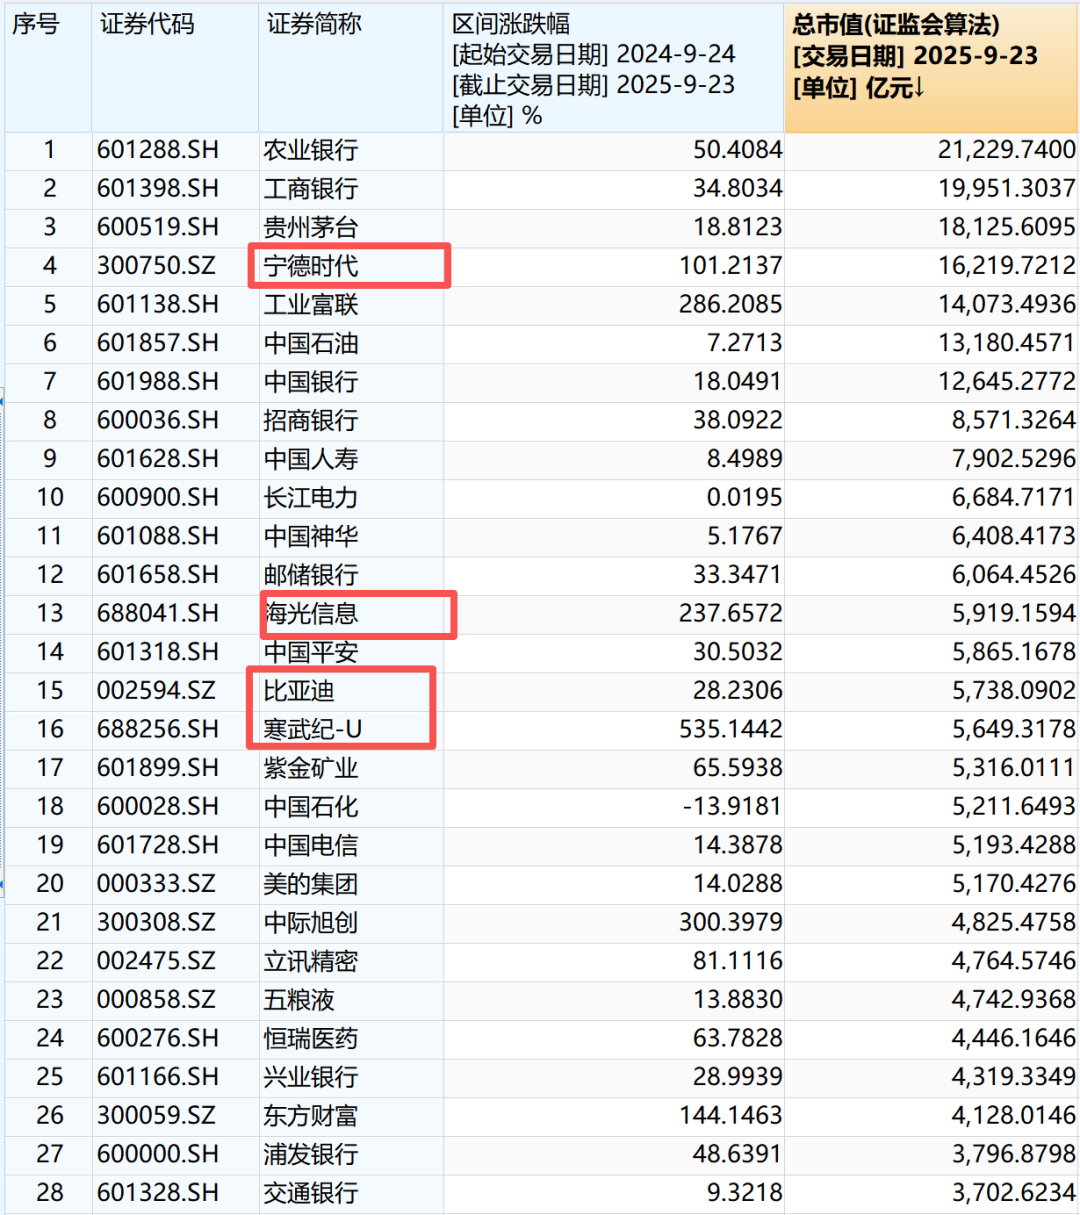The width and height of the screenshot is (1080, 1215).
Task: Click row number 28
Action: pos(50,1193)
